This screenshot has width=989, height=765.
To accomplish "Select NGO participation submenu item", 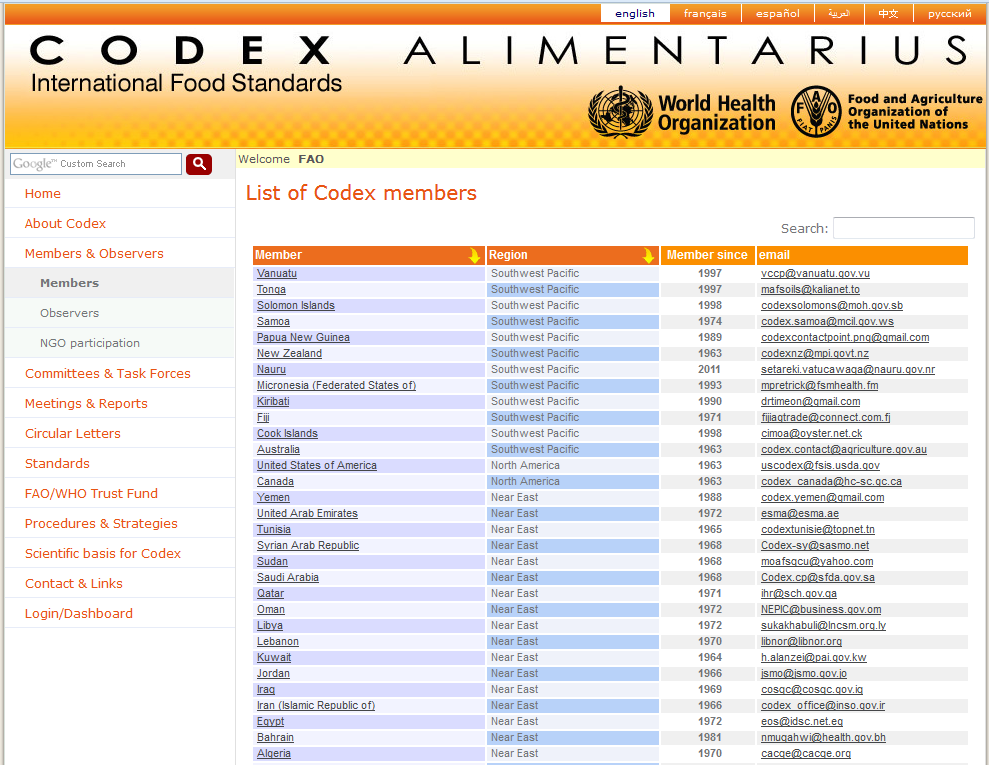I will 90,343.
